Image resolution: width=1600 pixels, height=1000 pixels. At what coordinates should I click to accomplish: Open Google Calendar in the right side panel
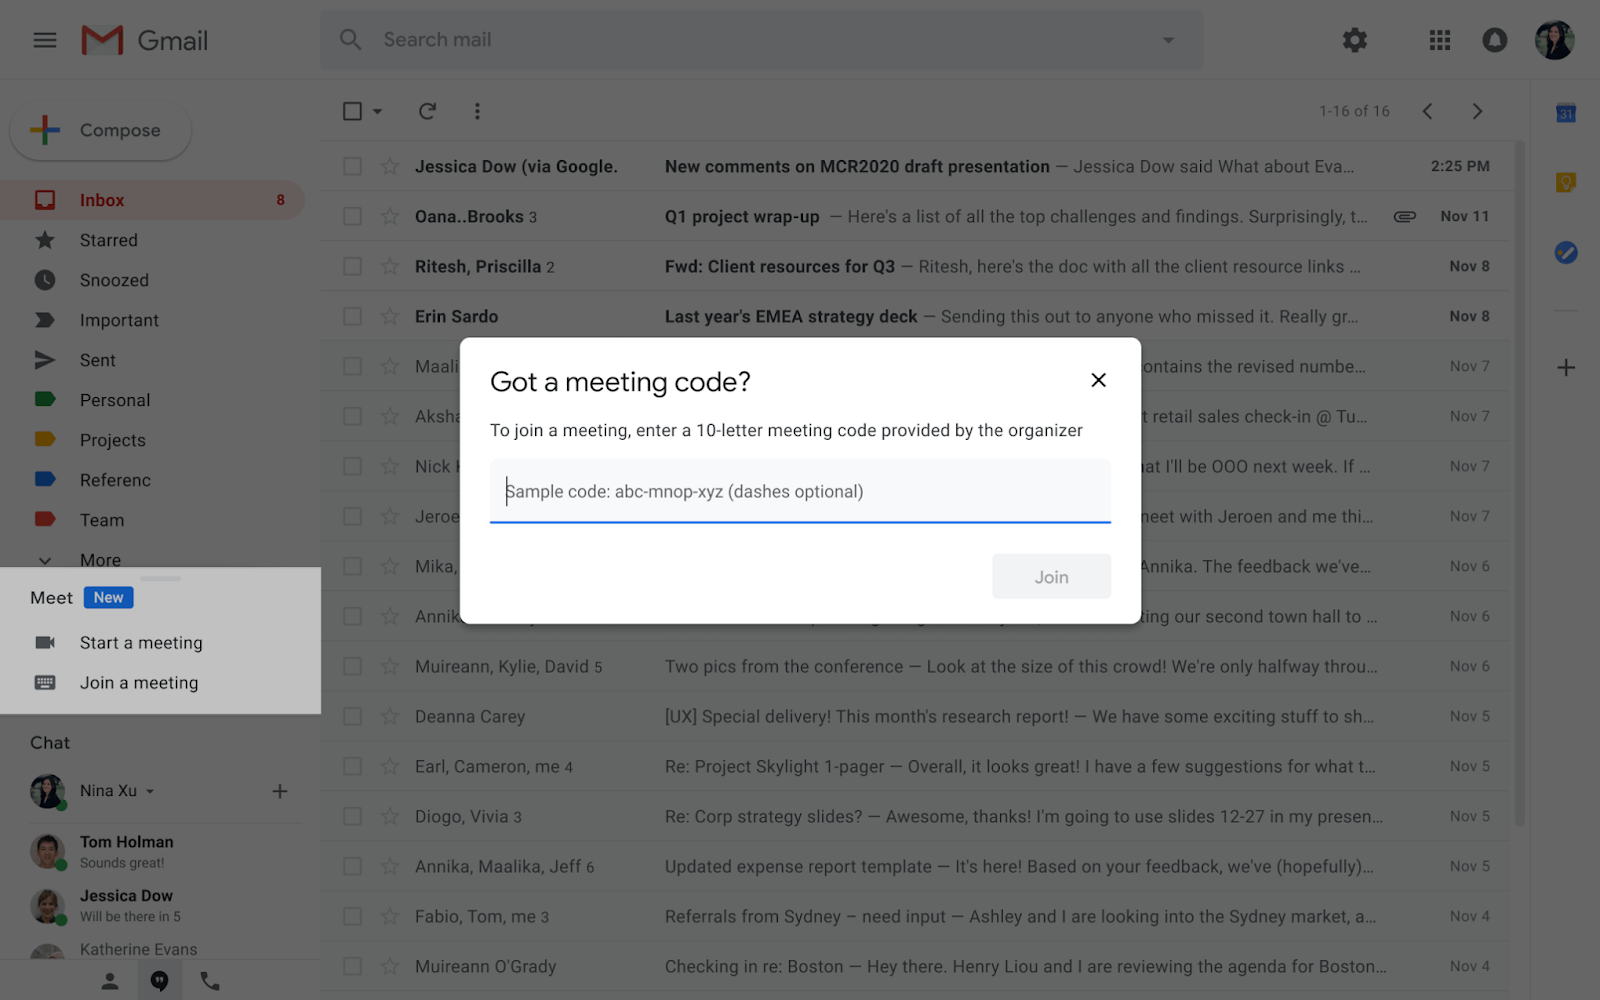point(1565,113)
